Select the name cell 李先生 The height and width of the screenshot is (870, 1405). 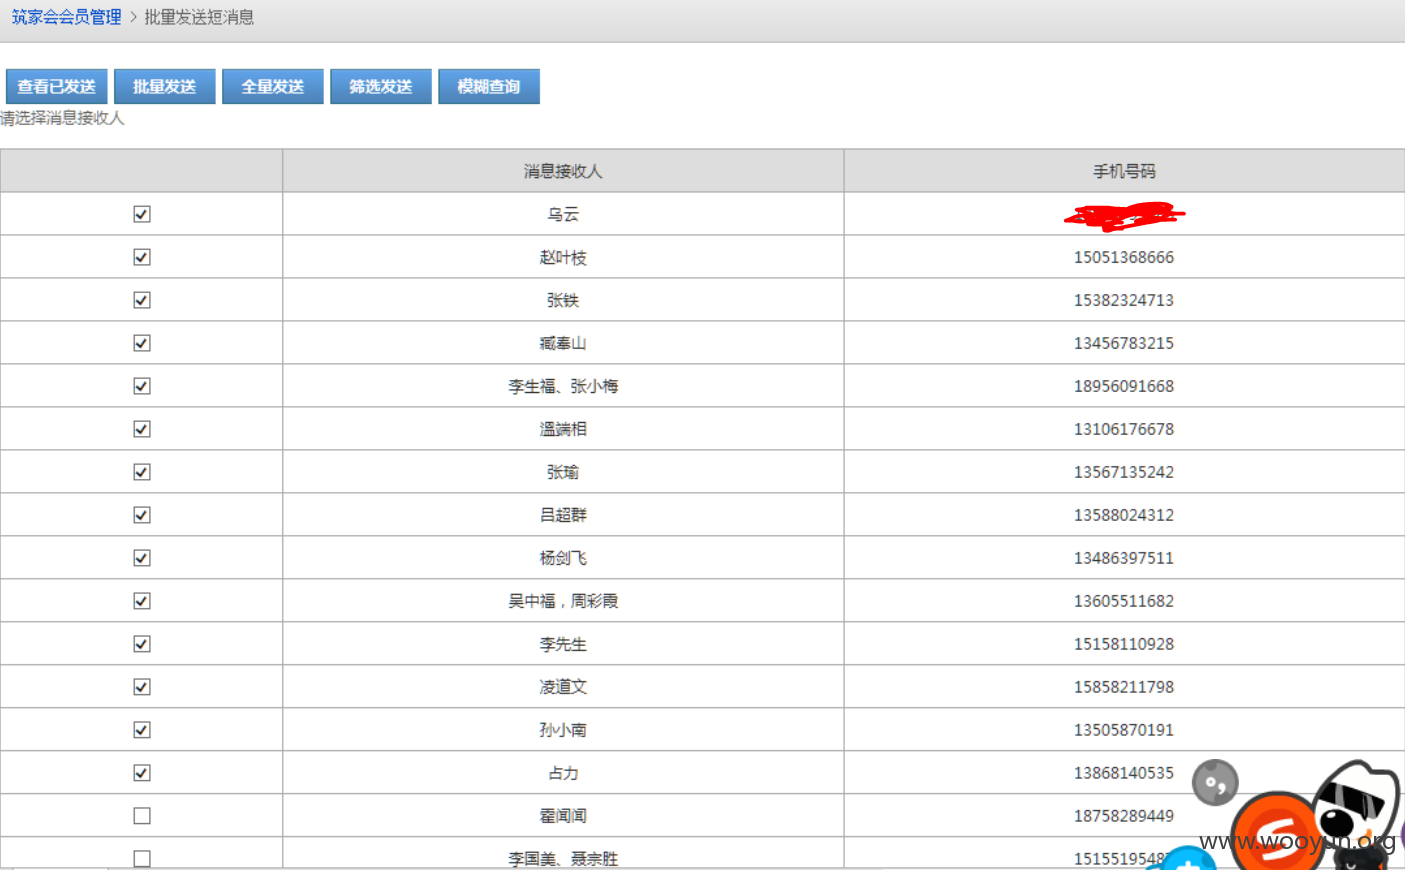[x=563, y=644]
